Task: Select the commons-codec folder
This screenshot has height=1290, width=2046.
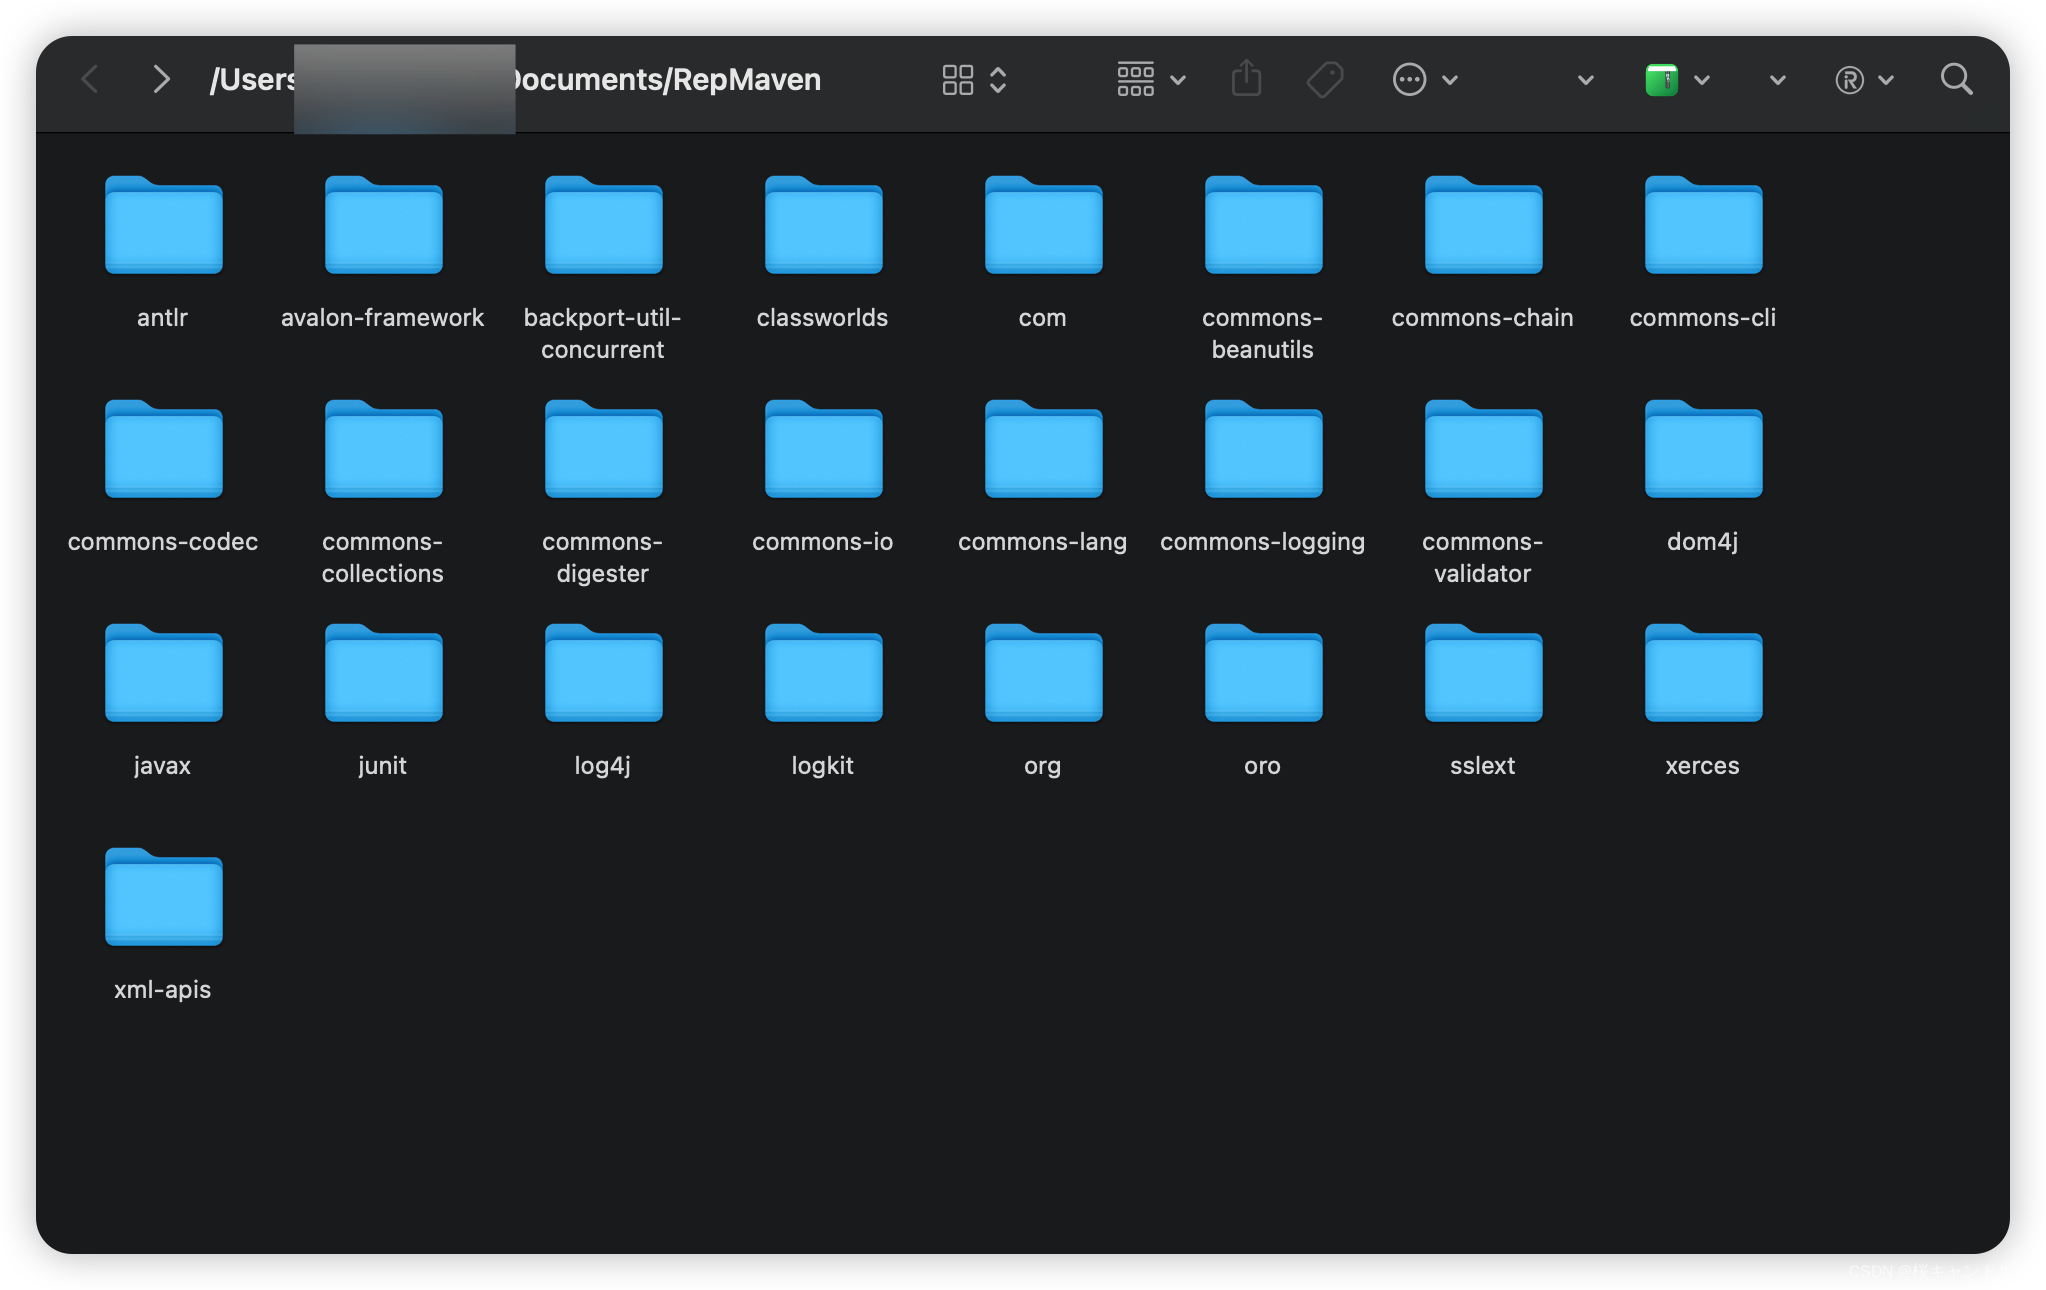Action: [164, 448]
